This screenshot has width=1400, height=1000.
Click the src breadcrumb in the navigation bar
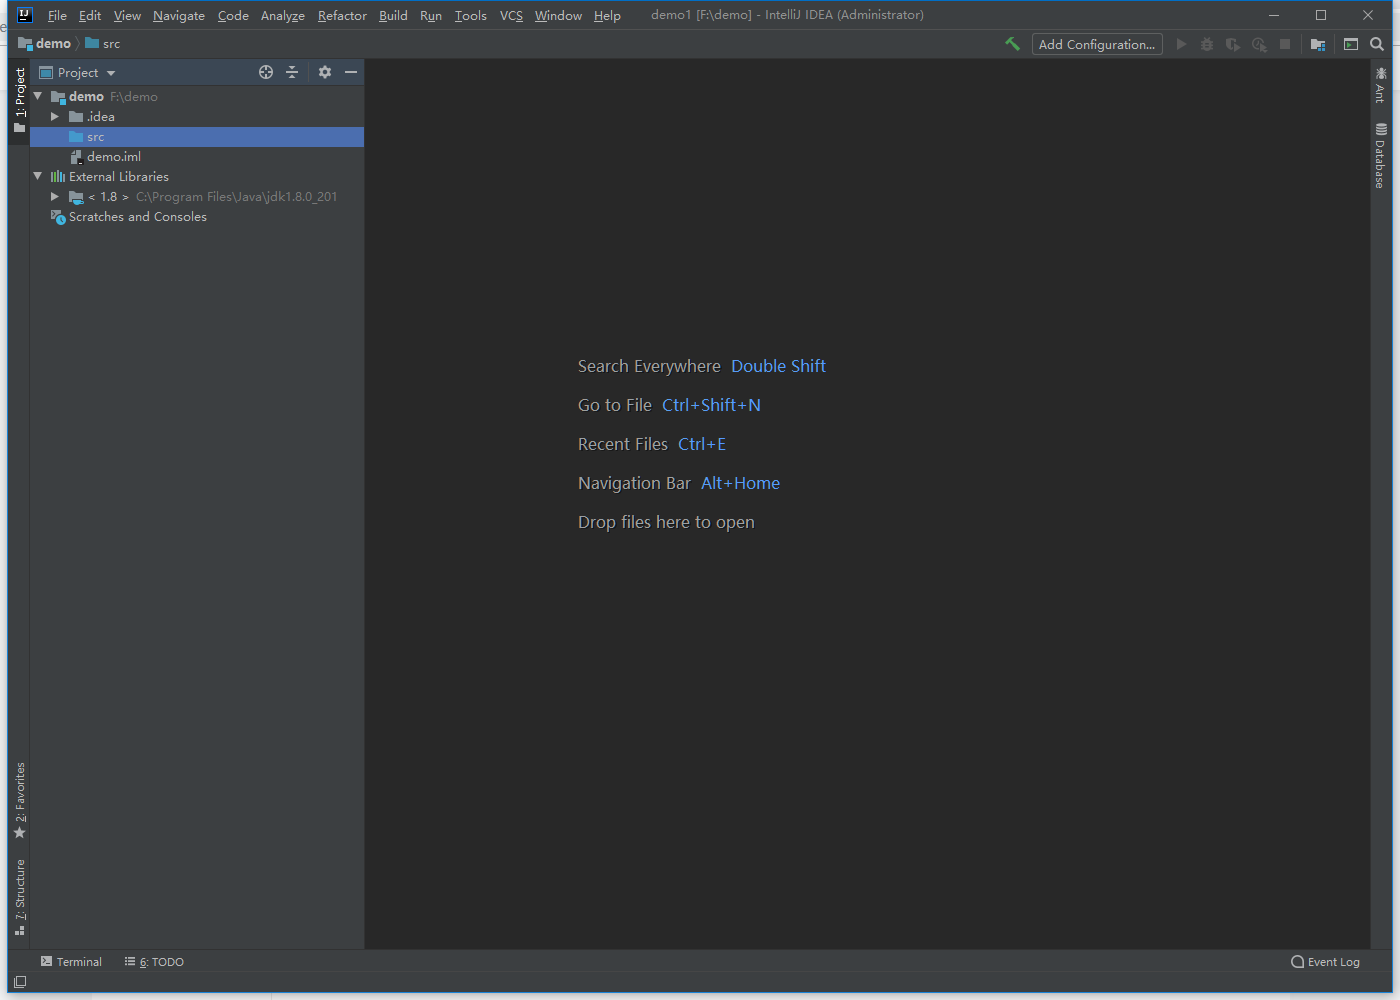click(x=103, y=44)
